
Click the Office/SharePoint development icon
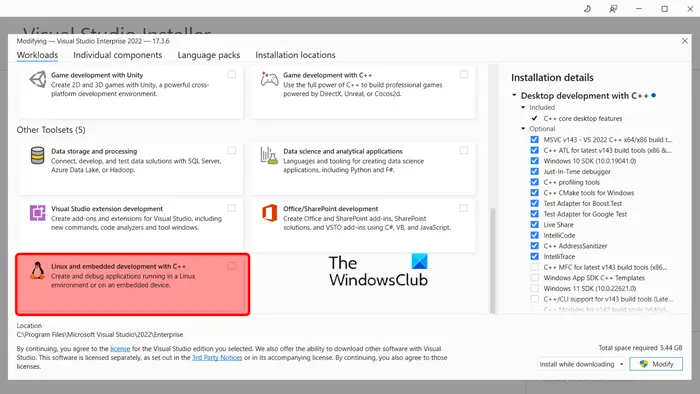(270, 213)
